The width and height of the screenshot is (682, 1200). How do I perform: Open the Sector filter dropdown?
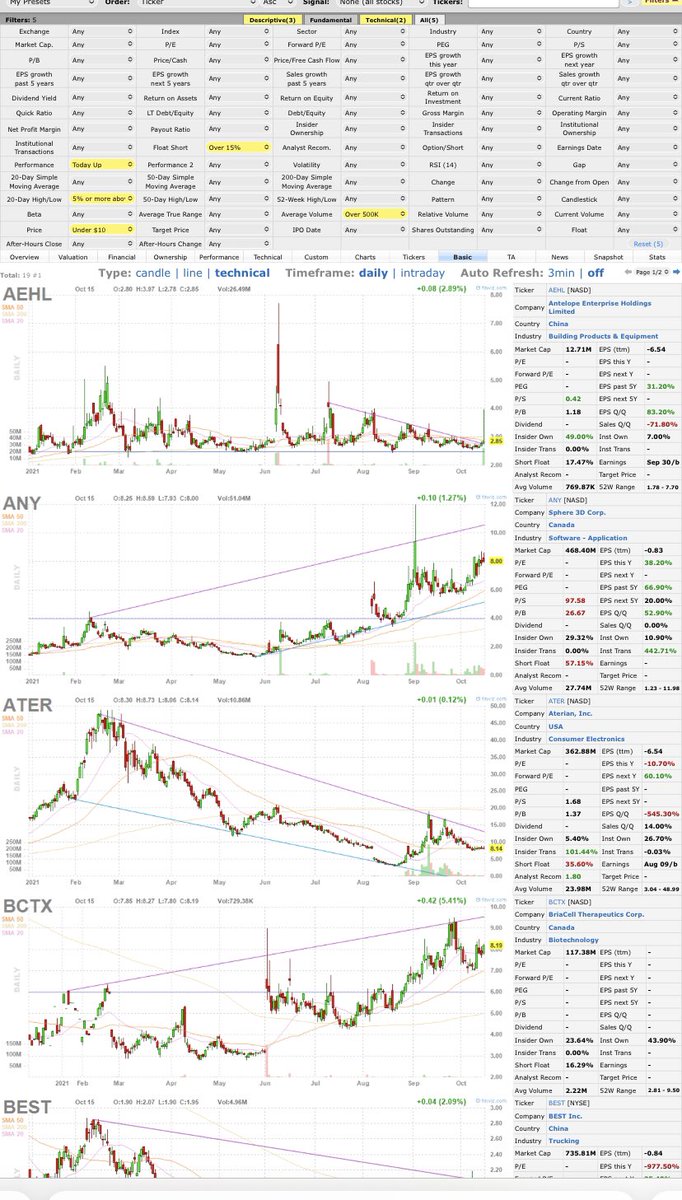pyautogui.click(x=374, y=31)
